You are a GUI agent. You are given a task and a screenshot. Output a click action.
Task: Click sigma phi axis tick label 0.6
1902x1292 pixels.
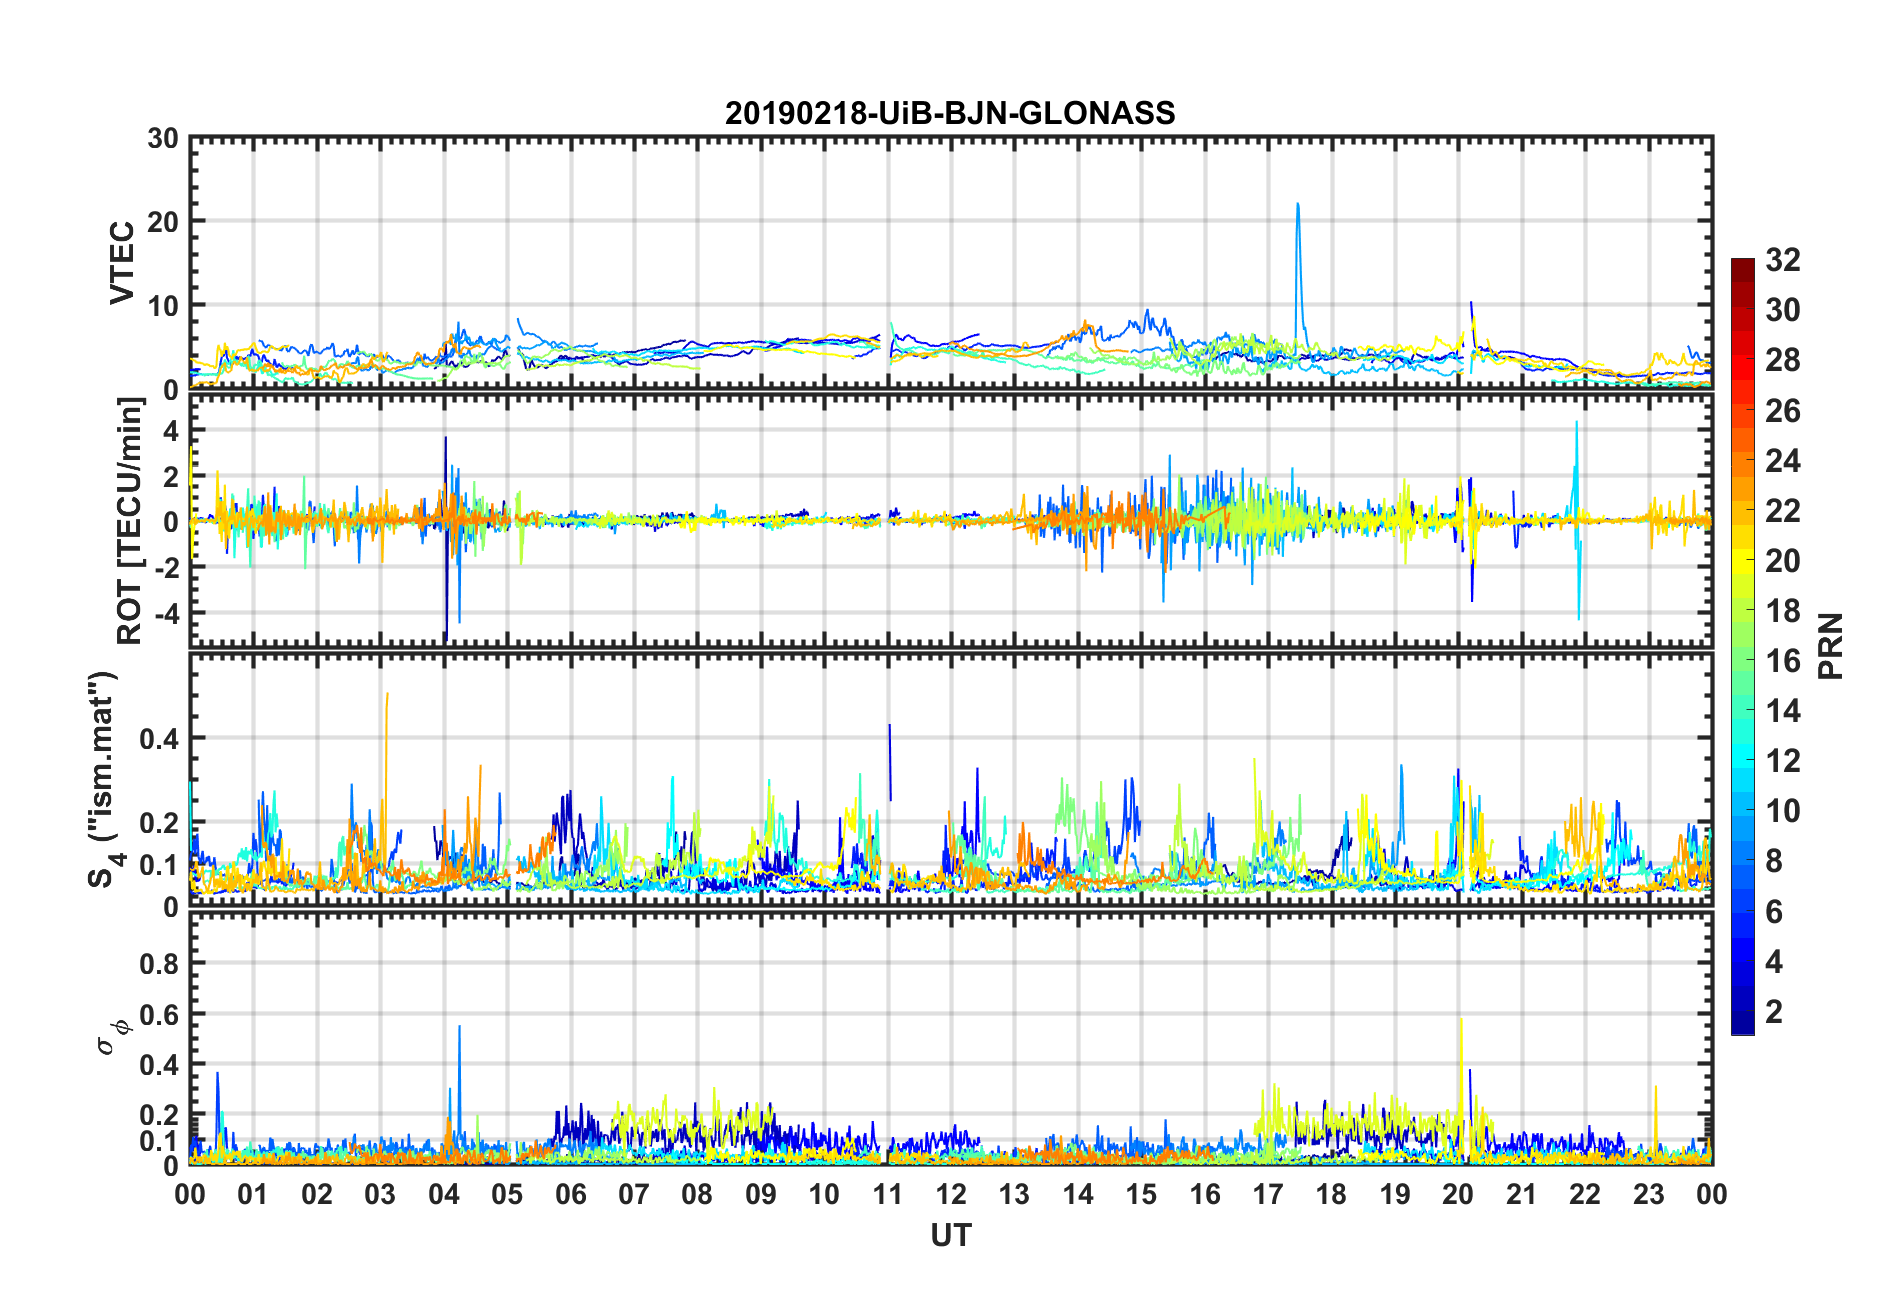[x=158, y=1015]
